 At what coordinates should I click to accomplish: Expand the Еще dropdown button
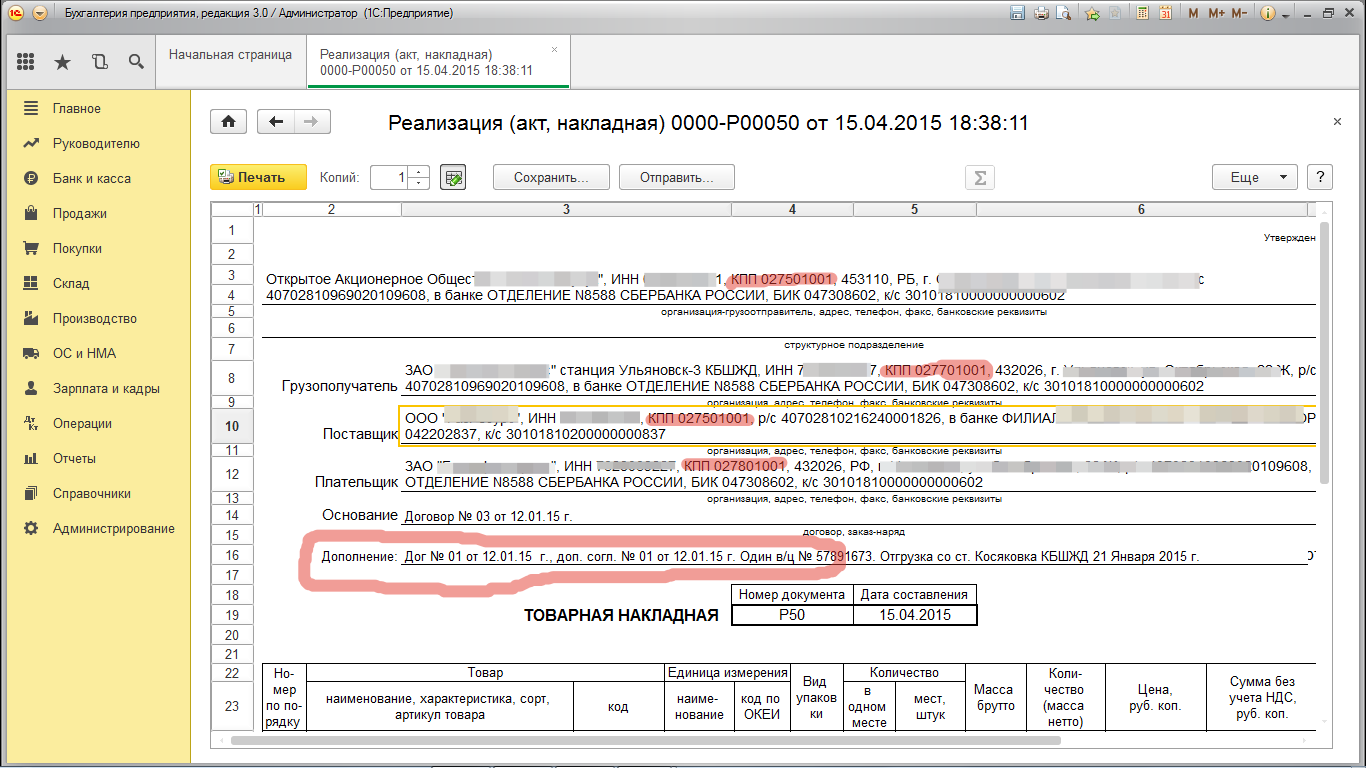[1254, 177]
